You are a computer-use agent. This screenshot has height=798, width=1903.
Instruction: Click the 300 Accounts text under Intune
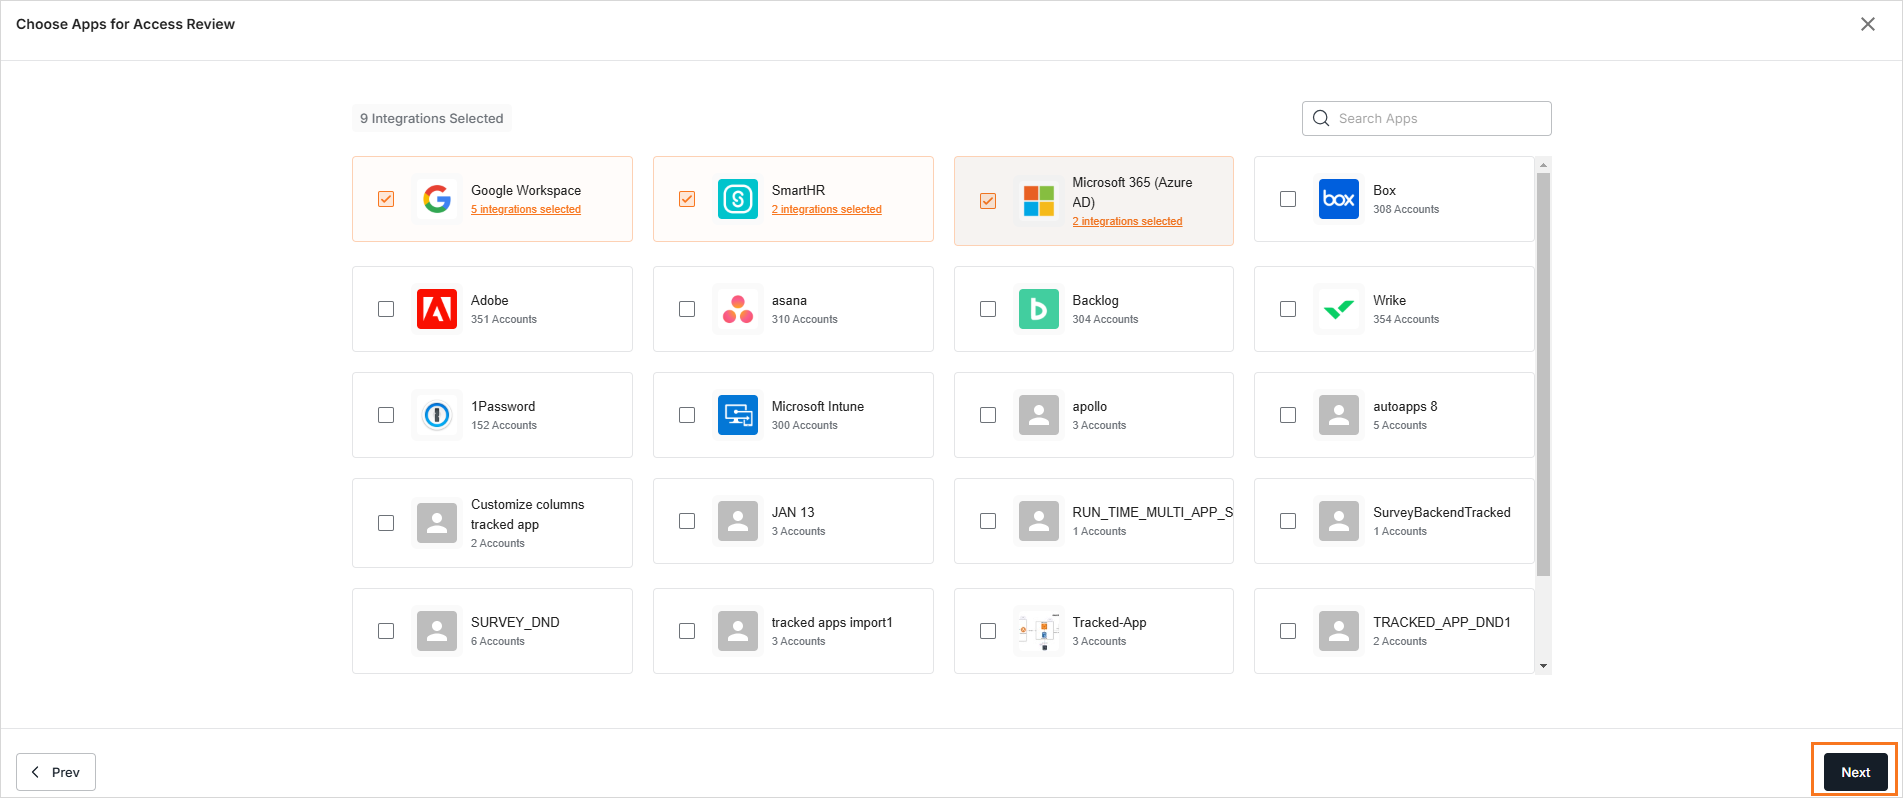pyautogui.click(x=805, y=426)
